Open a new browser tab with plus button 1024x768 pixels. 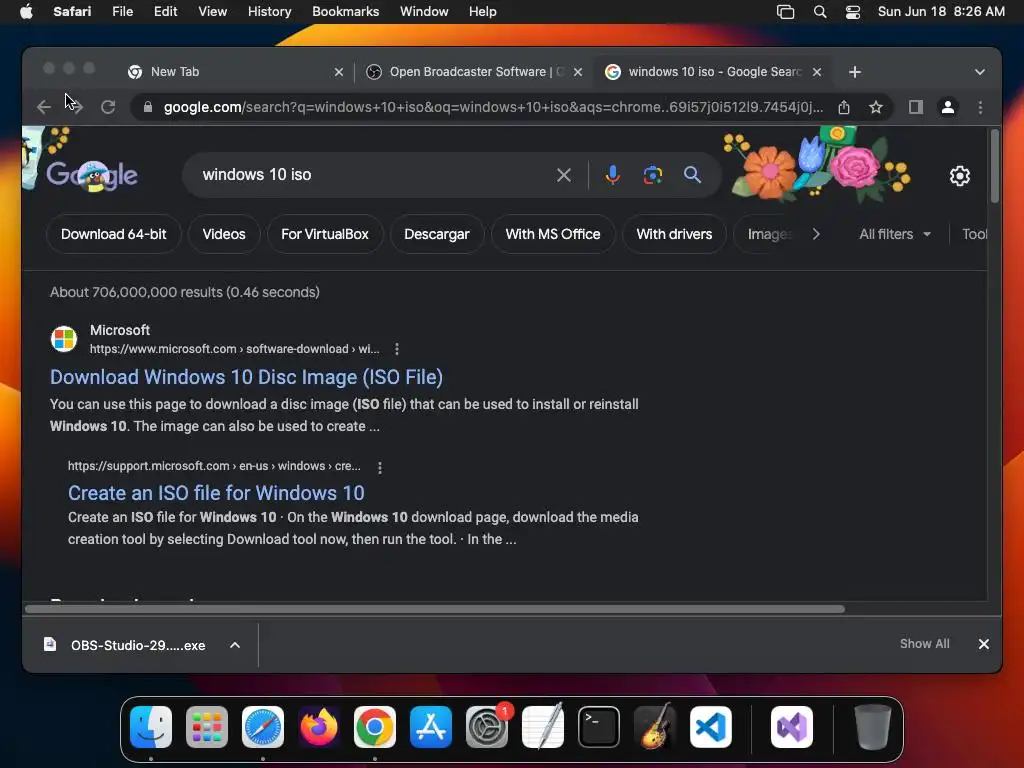855,72
